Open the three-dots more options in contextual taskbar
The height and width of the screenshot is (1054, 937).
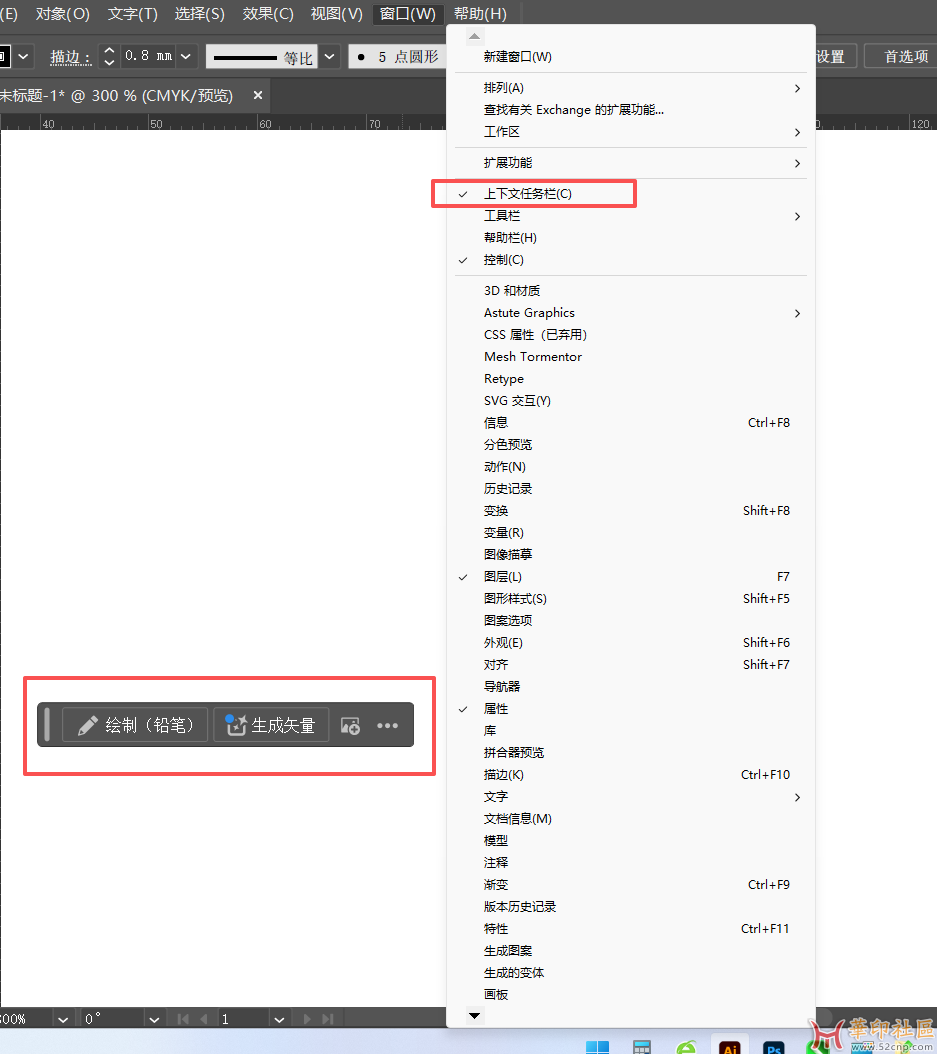388,726
